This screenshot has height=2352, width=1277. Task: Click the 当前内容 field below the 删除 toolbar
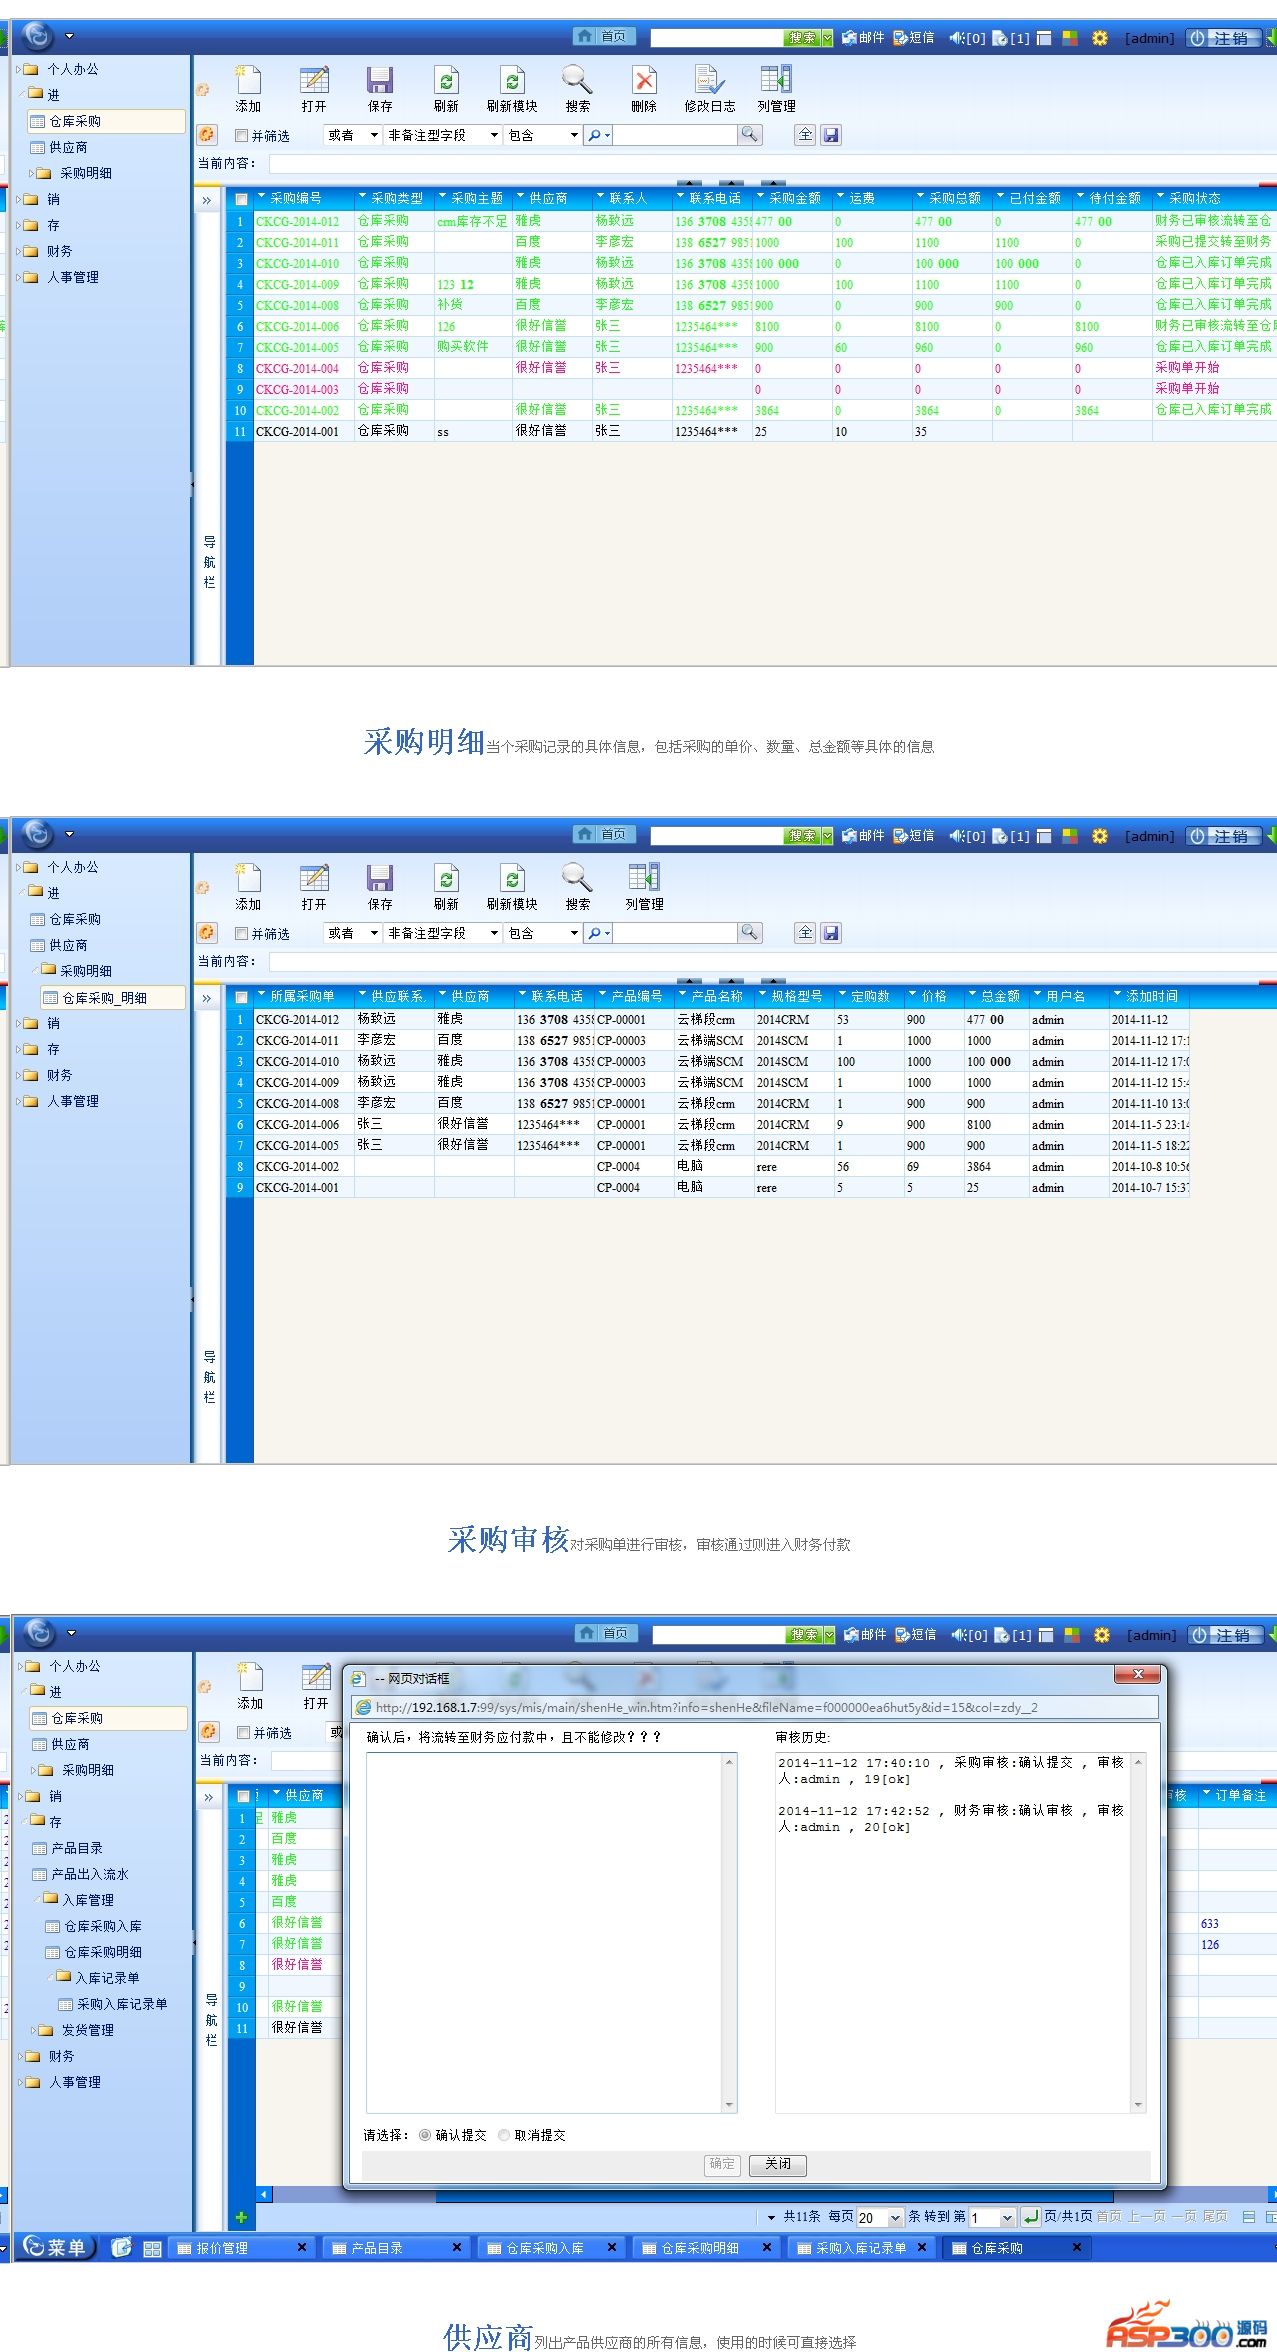pos(772,163)
